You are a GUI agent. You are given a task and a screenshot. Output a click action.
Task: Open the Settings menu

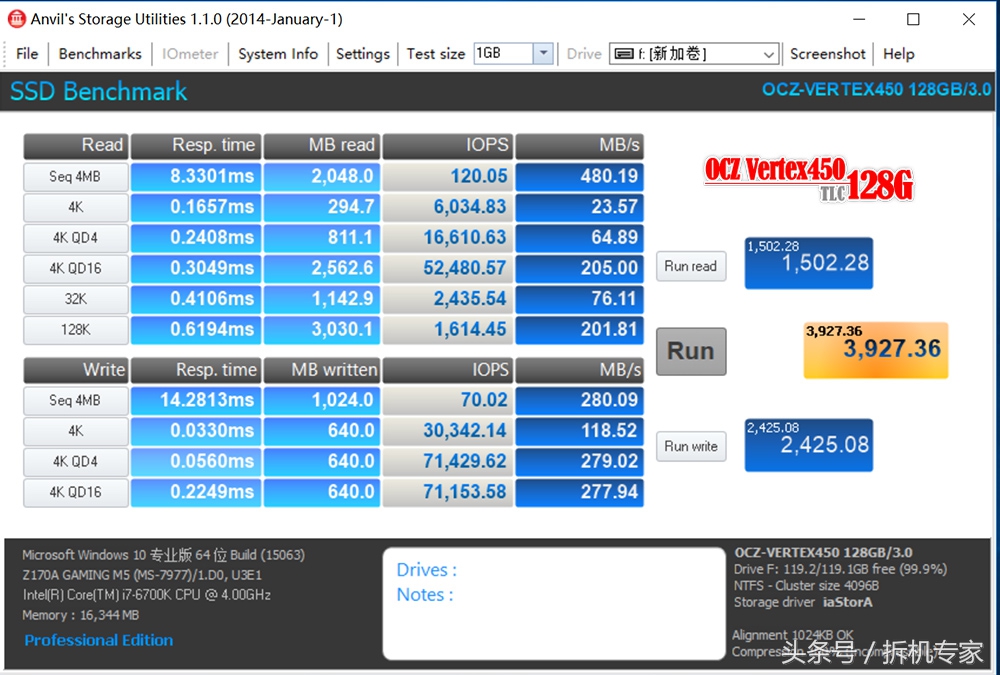tap(362, 54)
